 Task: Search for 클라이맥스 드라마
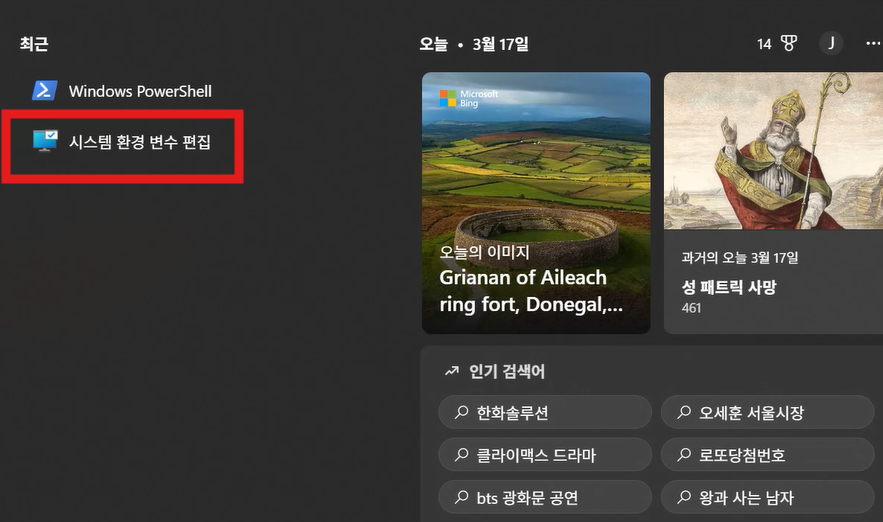coord(545,454)
